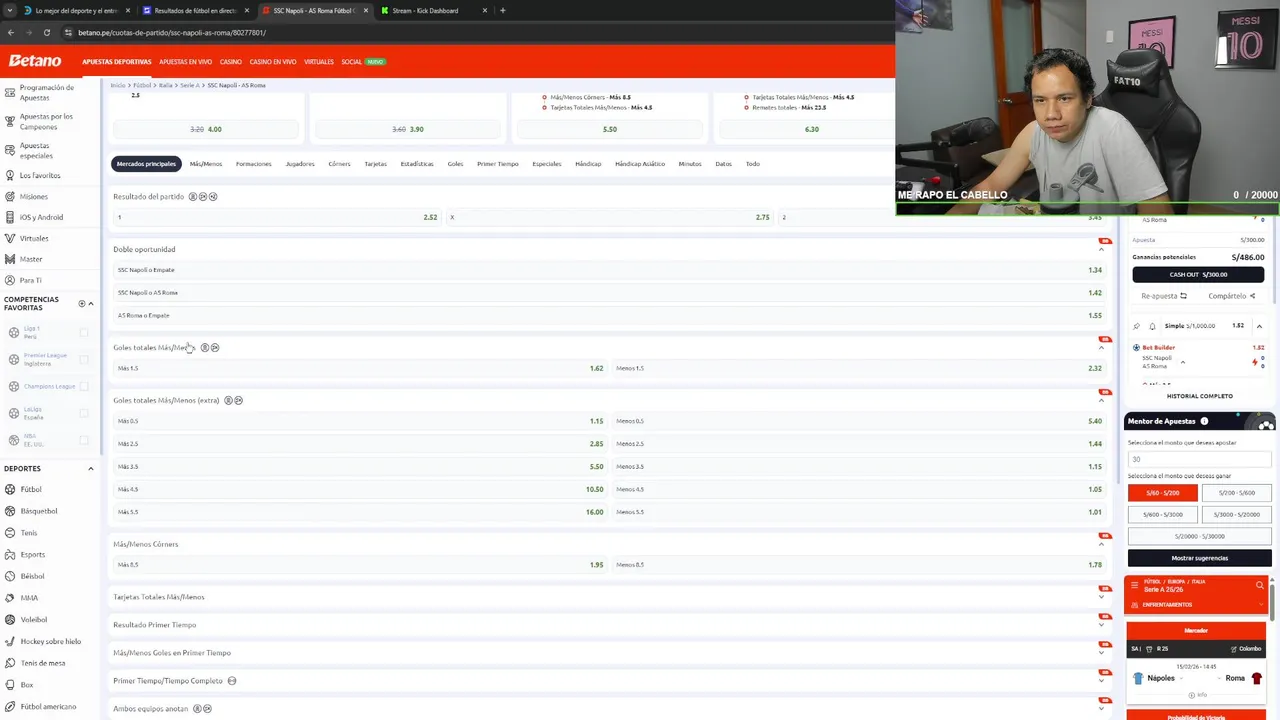Click the Re-apuesta button
The height and width of the screenshot is (720, 1280).
pyautogui.click(x=1164, y=296)
